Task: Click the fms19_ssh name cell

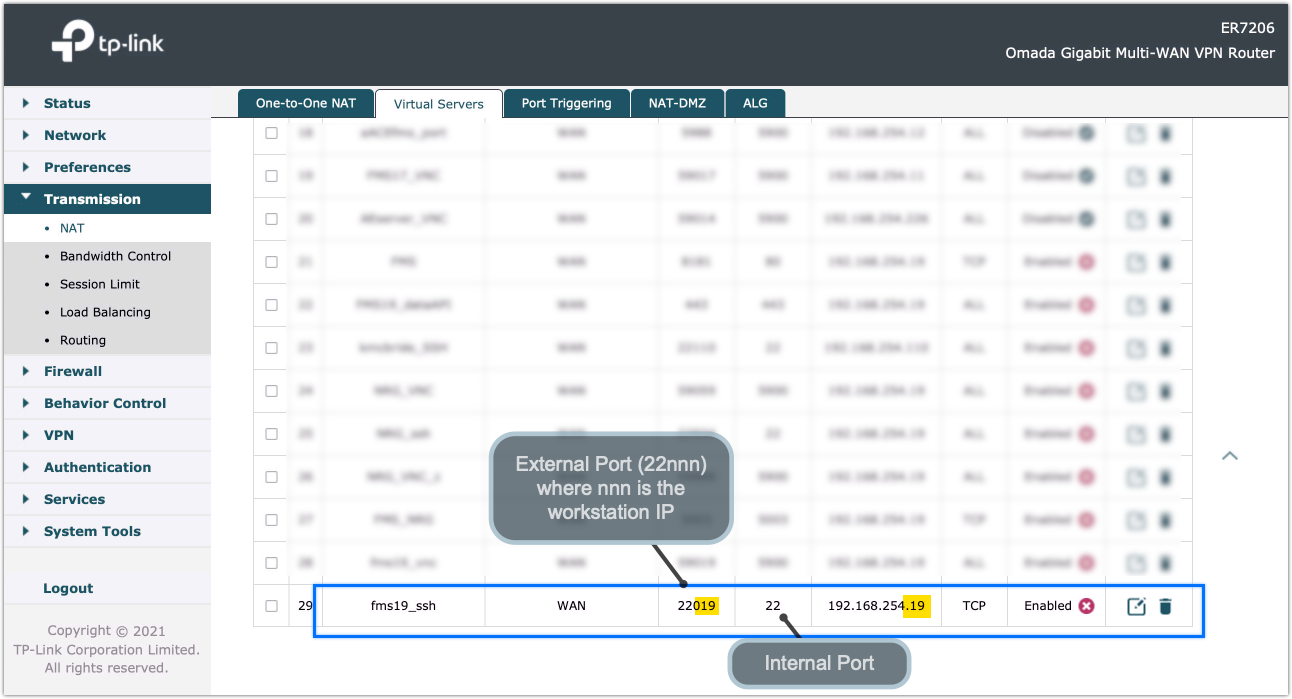Action: (403, 606)
